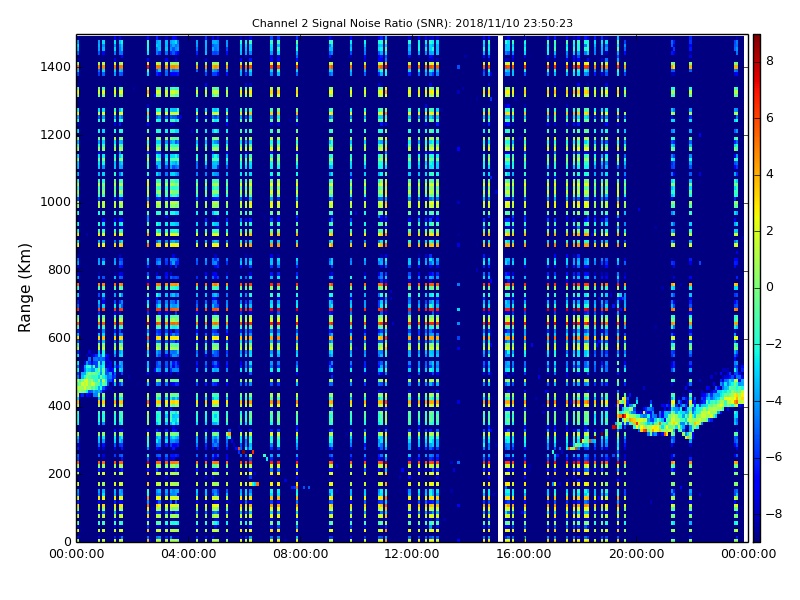This screenshot has width=800, height=600.
Task: Click the 08:00:00 time axis label
Action: tap(301, 554)
